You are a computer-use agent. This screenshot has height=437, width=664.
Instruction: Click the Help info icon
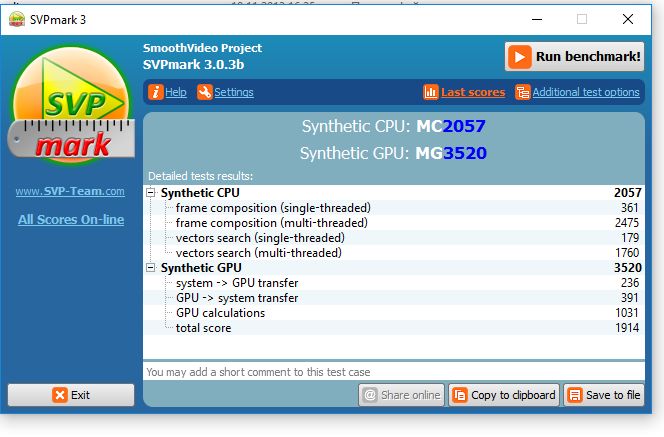[x=155, y=92]
